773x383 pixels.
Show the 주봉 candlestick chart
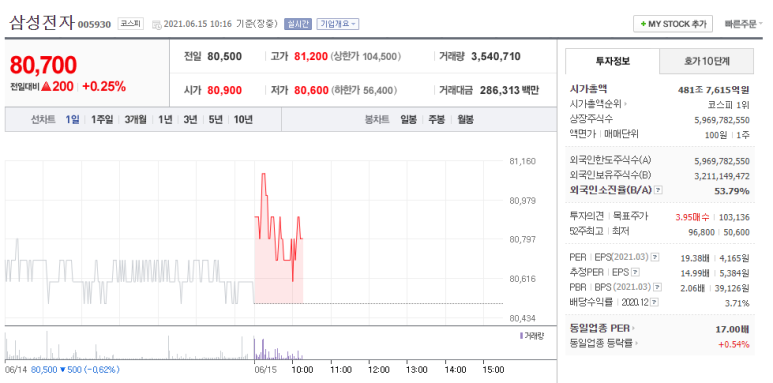coord(437,120)
